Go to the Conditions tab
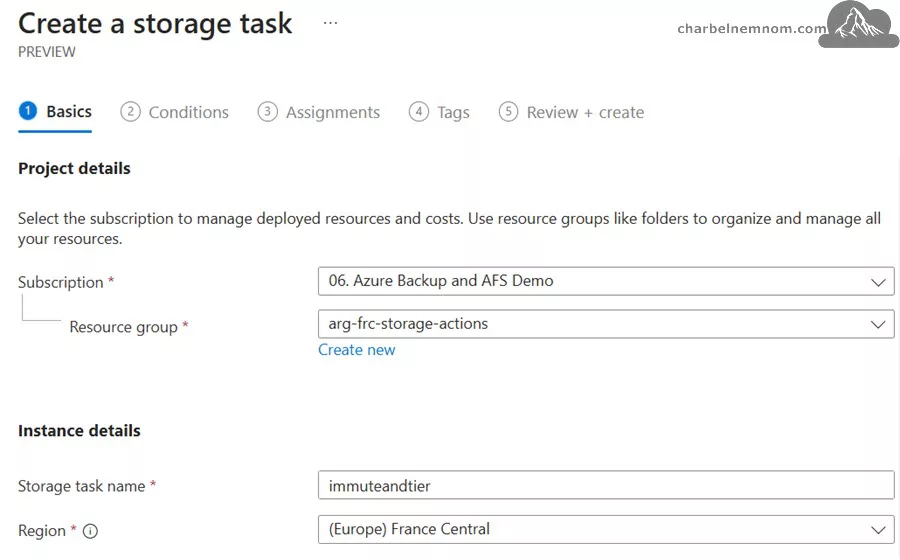 tap(174, 112)
